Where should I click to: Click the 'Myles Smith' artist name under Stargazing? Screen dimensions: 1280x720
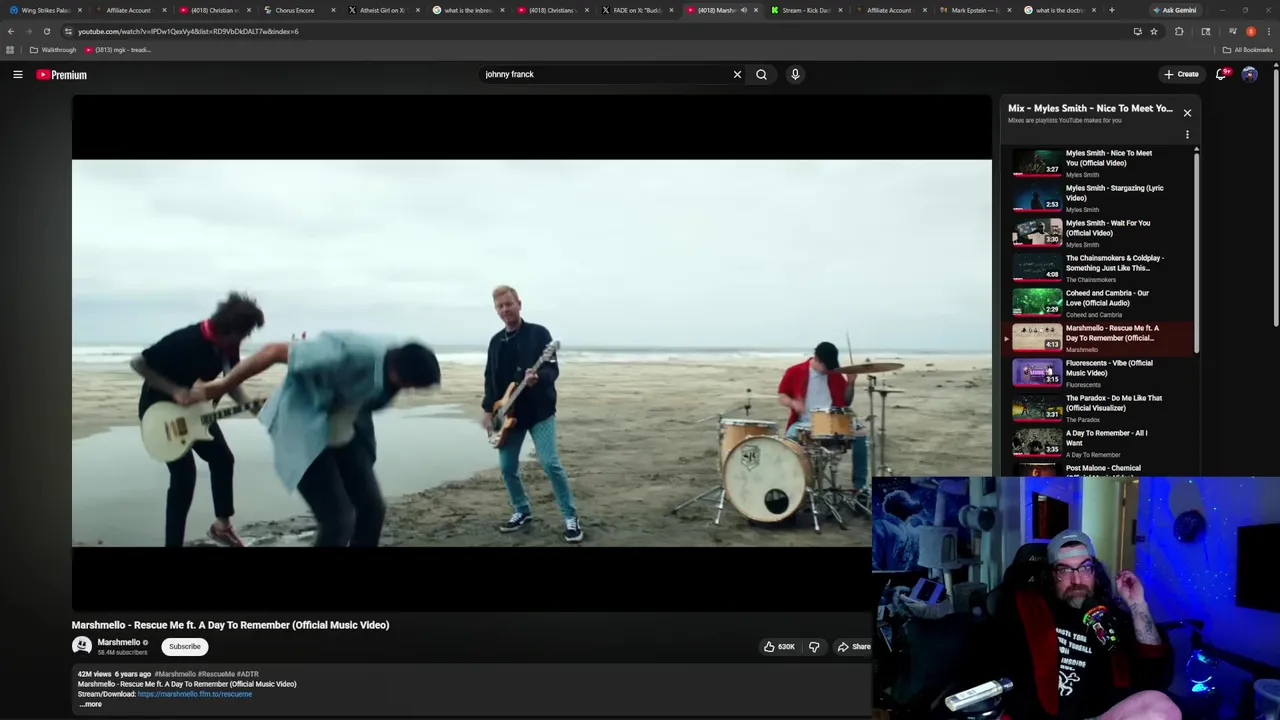tap(1082, 210)
